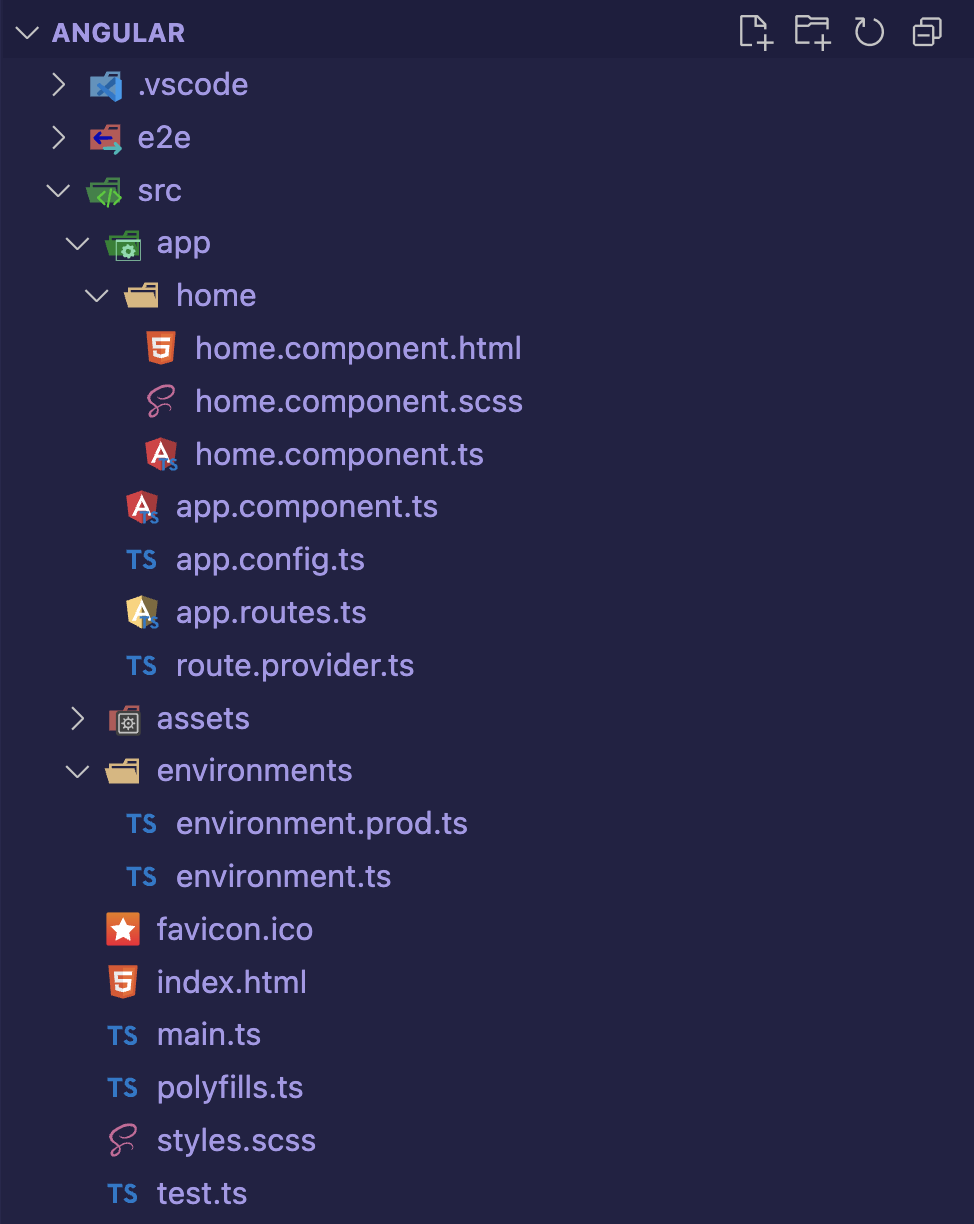Click the favicon star icon
The image size is (974, 1224).
click(122, 928)
